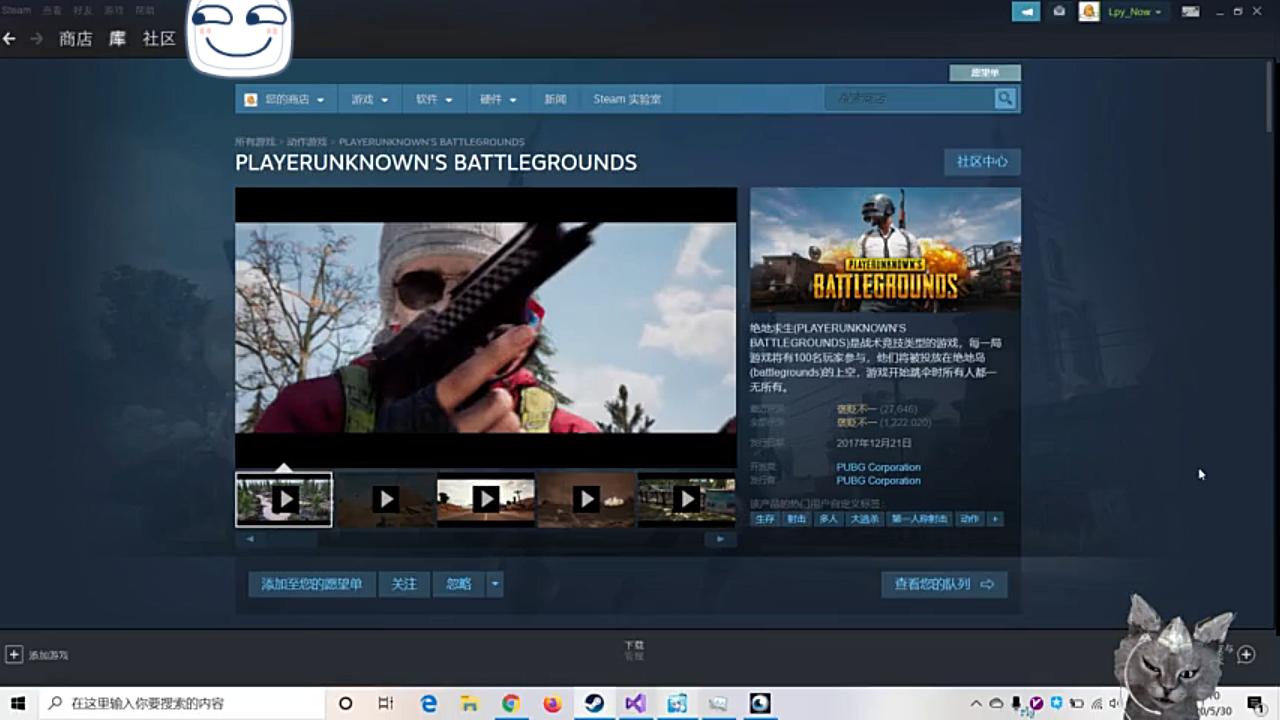Screen dimensions: 1280x720
Task: Open the developer PUBG Corporation link
Action: tap(878, 467)
